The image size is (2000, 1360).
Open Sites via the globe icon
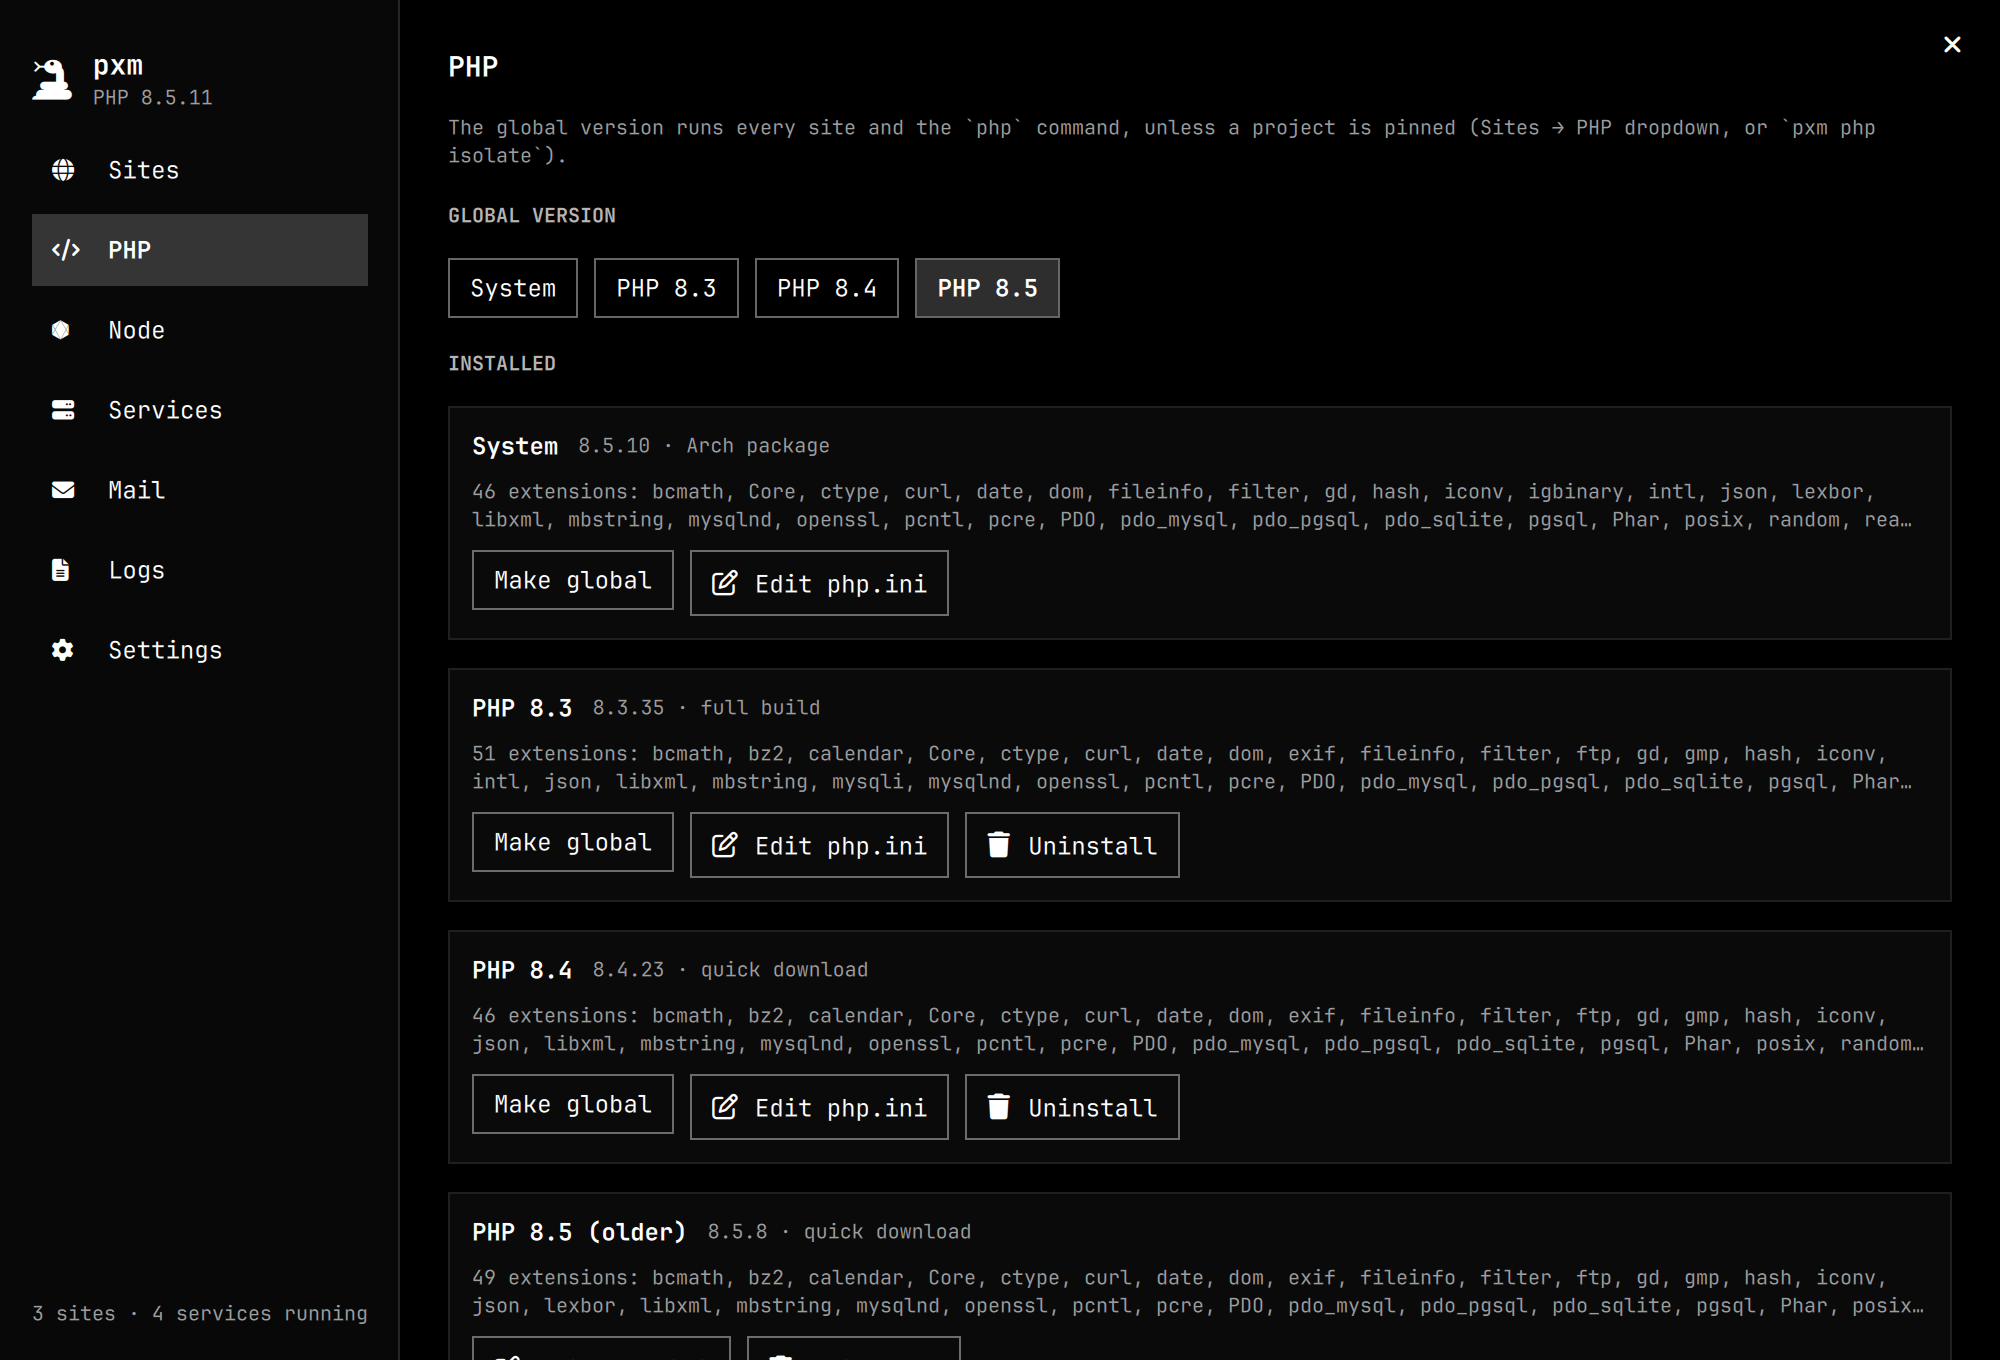[63, 170]
